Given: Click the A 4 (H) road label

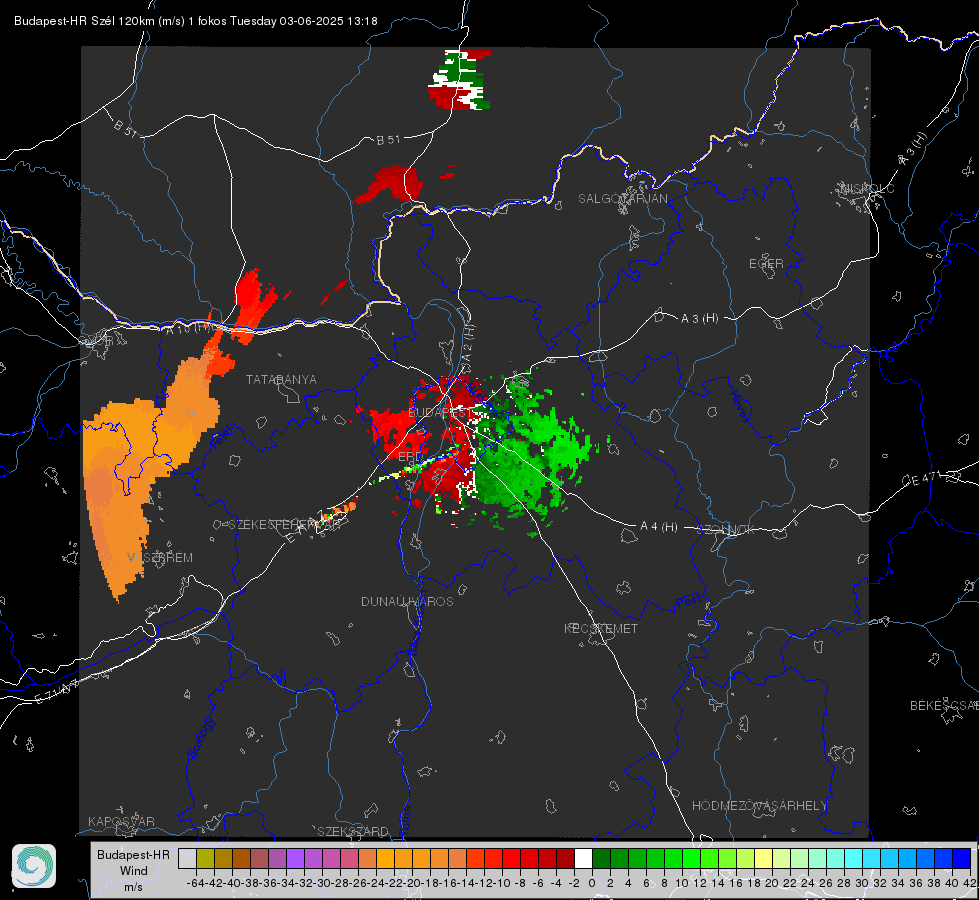Looking at the screenshot, I should coord(659,527).
